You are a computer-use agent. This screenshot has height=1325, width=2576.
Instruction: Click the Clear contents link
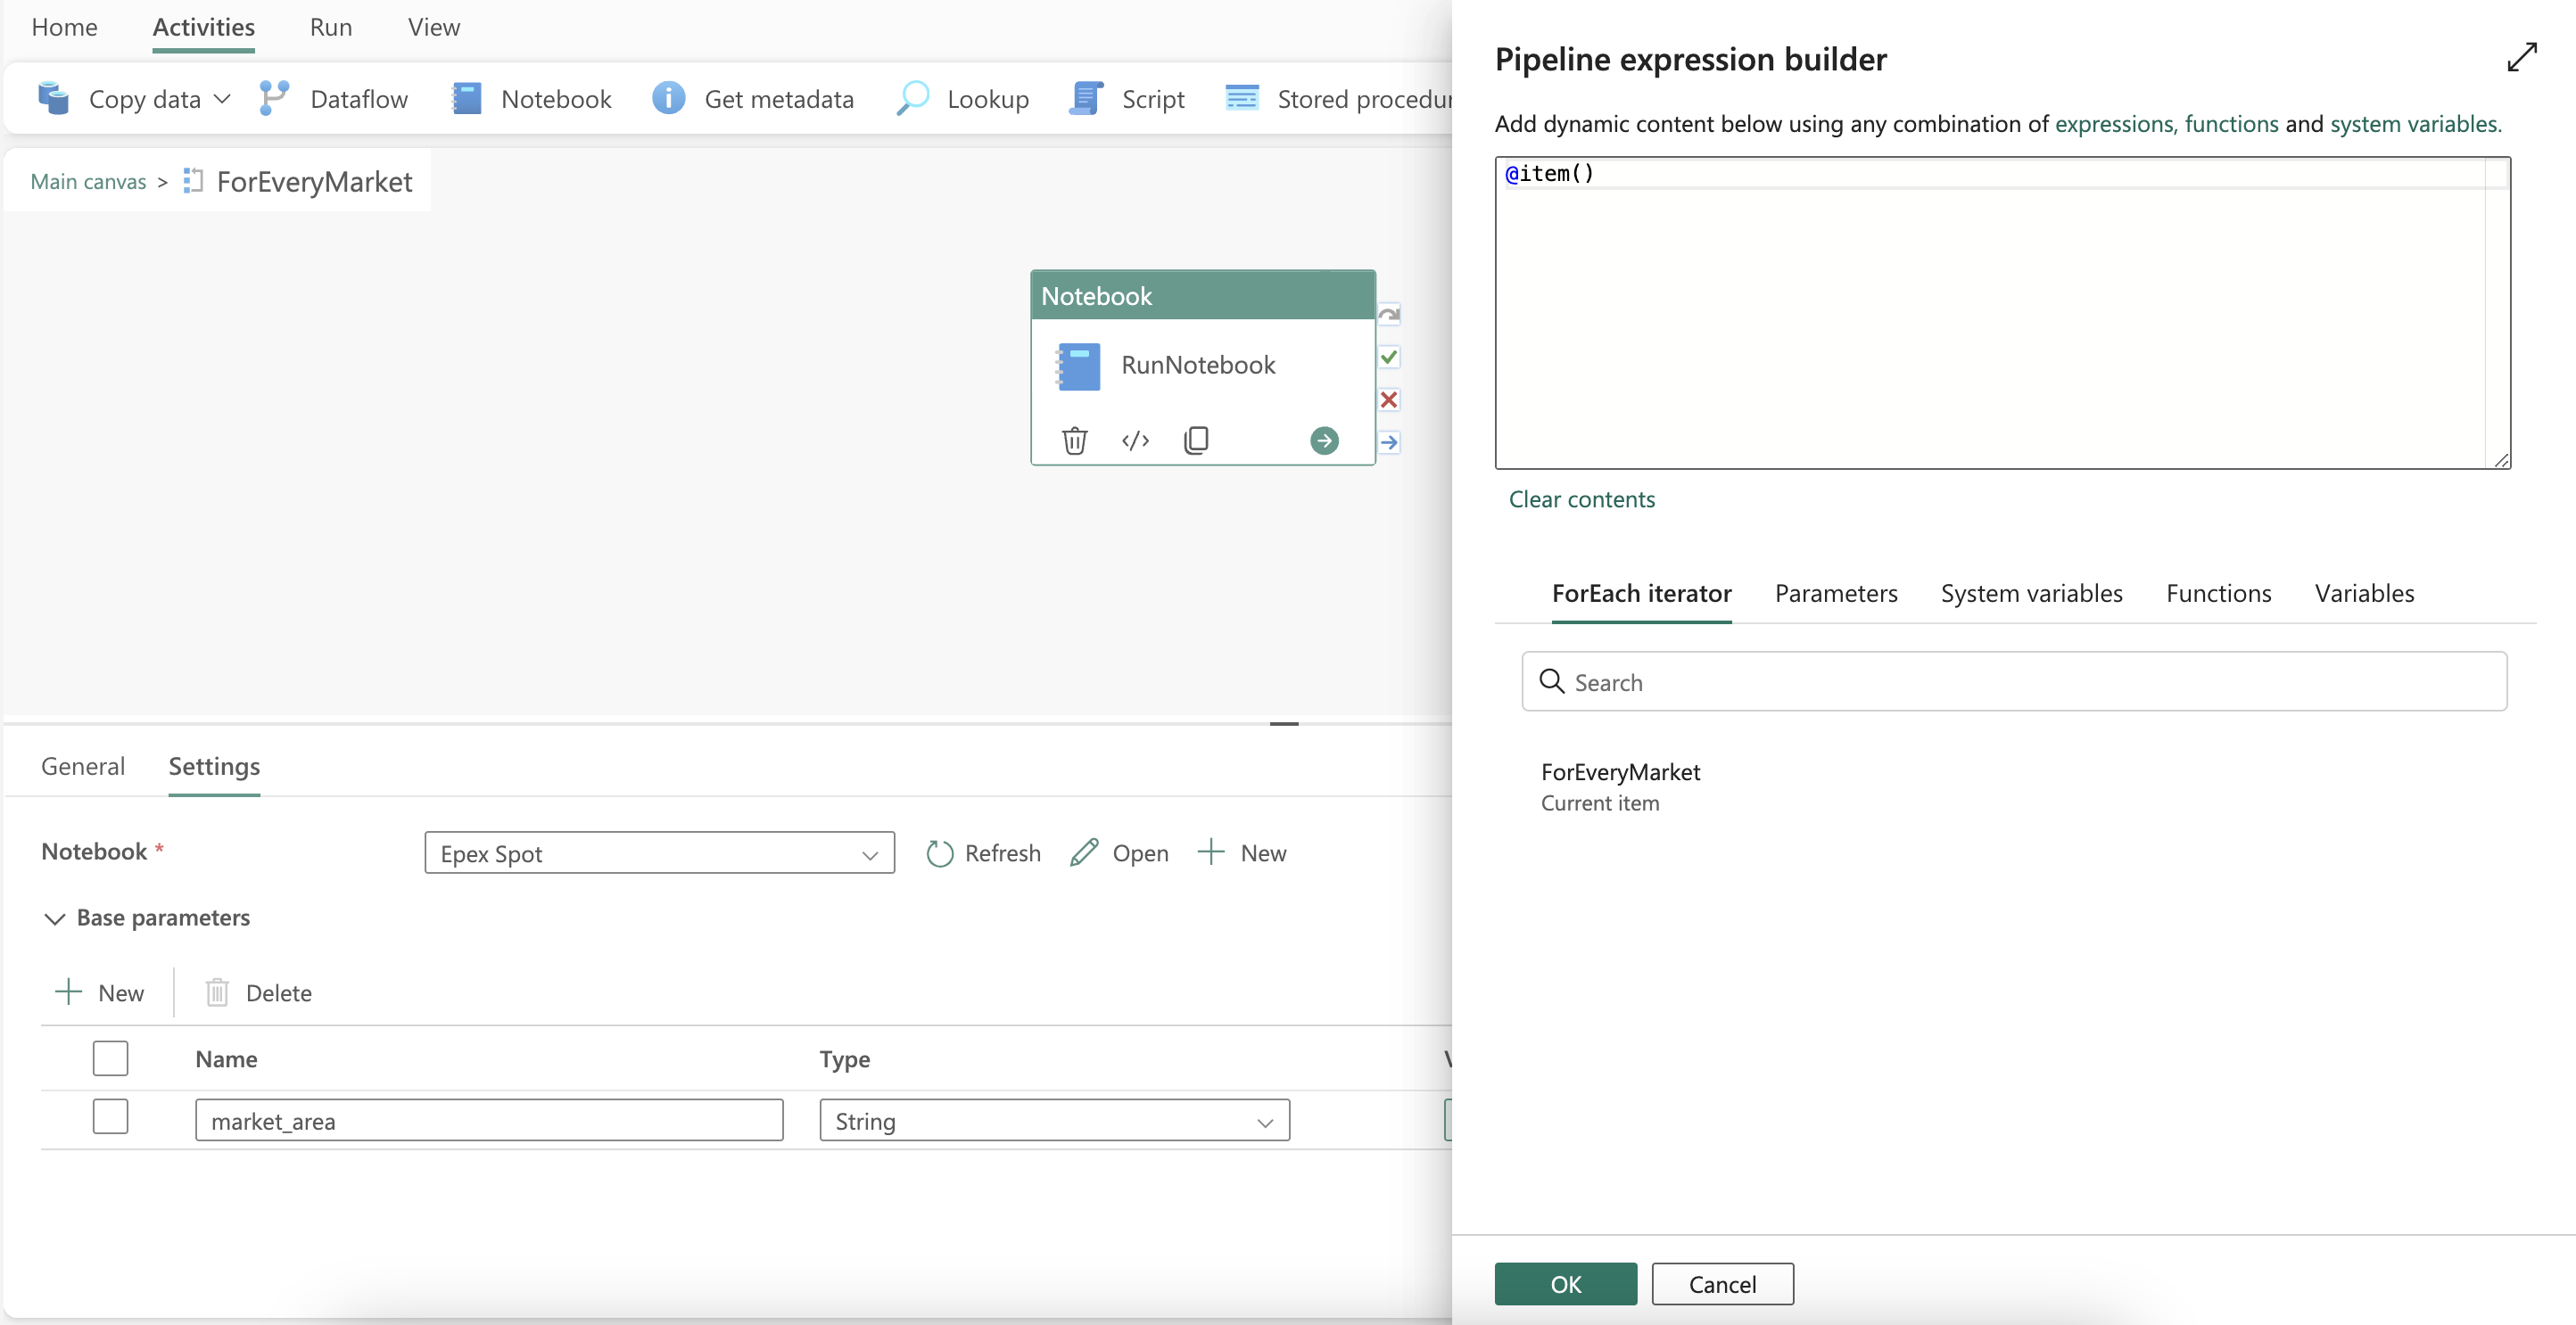pos(1581,499)
